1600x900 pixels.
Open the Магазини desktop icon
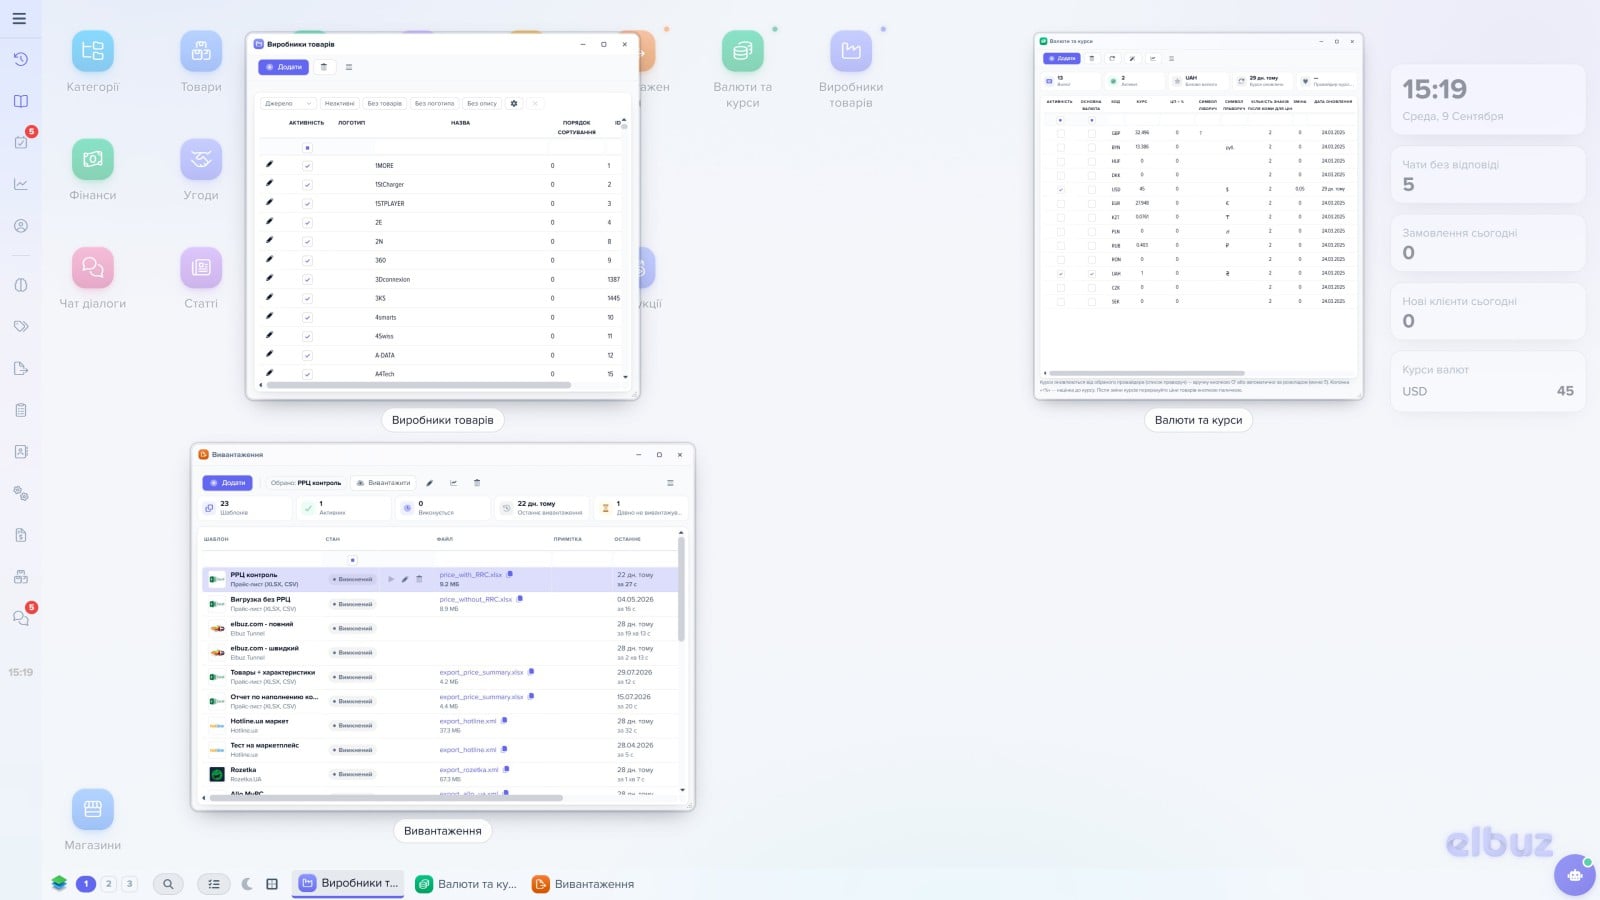tap(92, 810)
